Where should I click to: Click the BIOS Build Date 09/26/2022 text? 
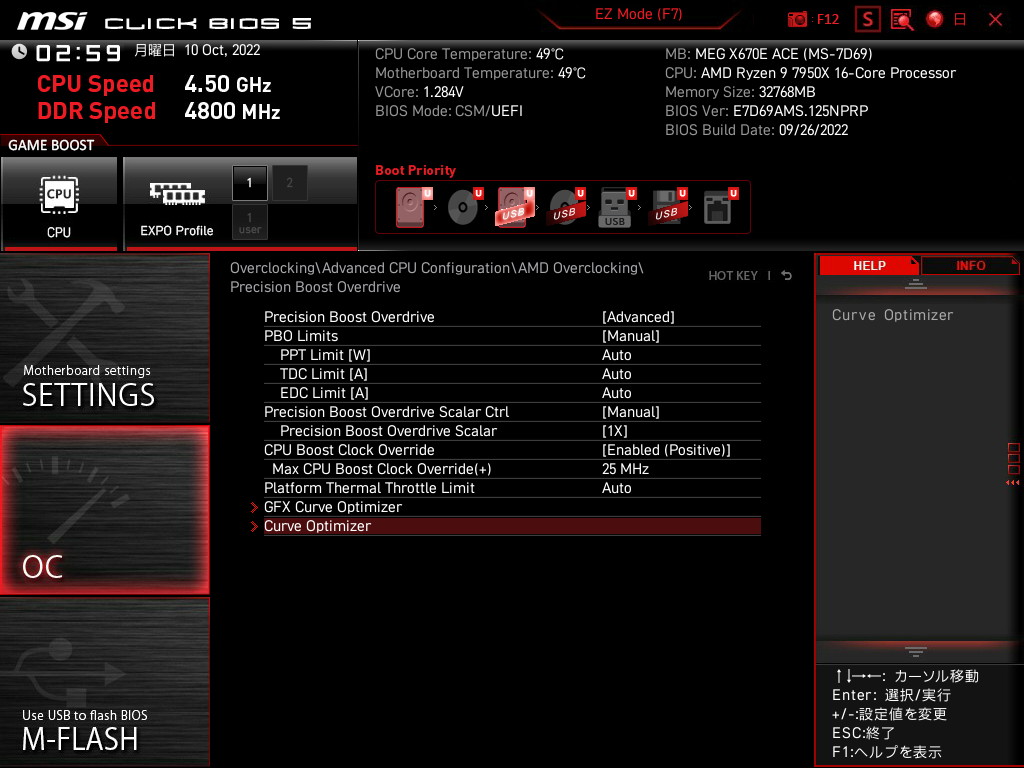point(756,130)
